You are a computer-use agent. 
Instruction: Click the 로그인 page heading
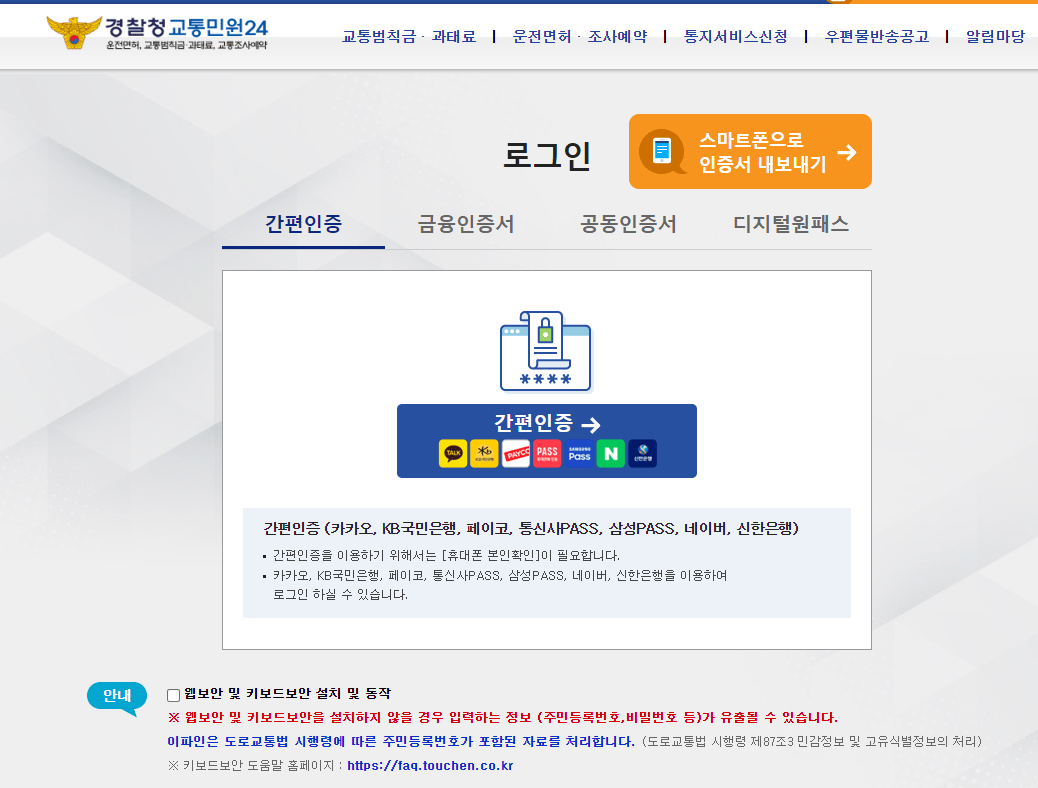pos(547,156)
